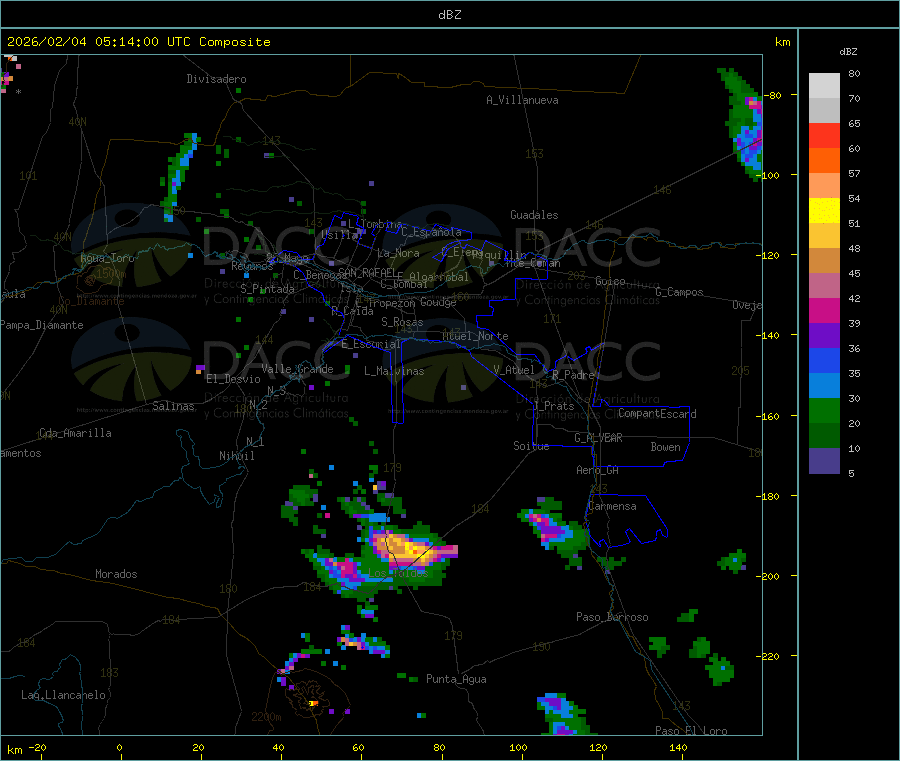The height and width of the screenshot is (761, 900).
Task: Click the Aero_GA label
Action: pyautogui.click(x=598, y=470)
